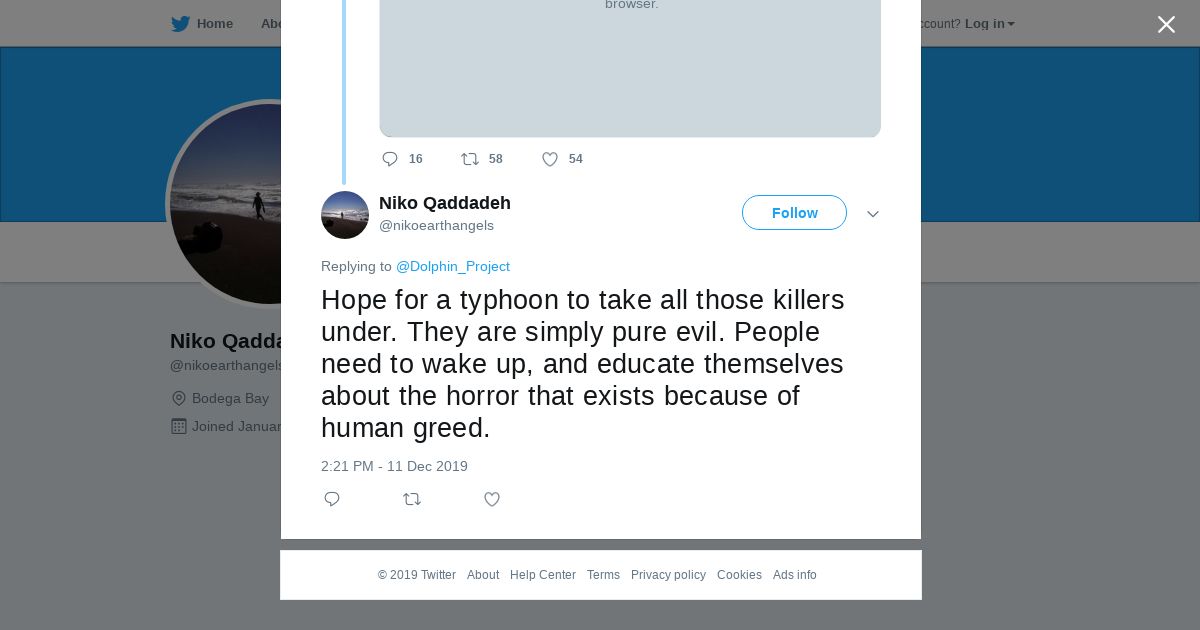Screen dimensions: 1200x630
Task: Open the Help Center footer link
Action: [x=543, y=575]
